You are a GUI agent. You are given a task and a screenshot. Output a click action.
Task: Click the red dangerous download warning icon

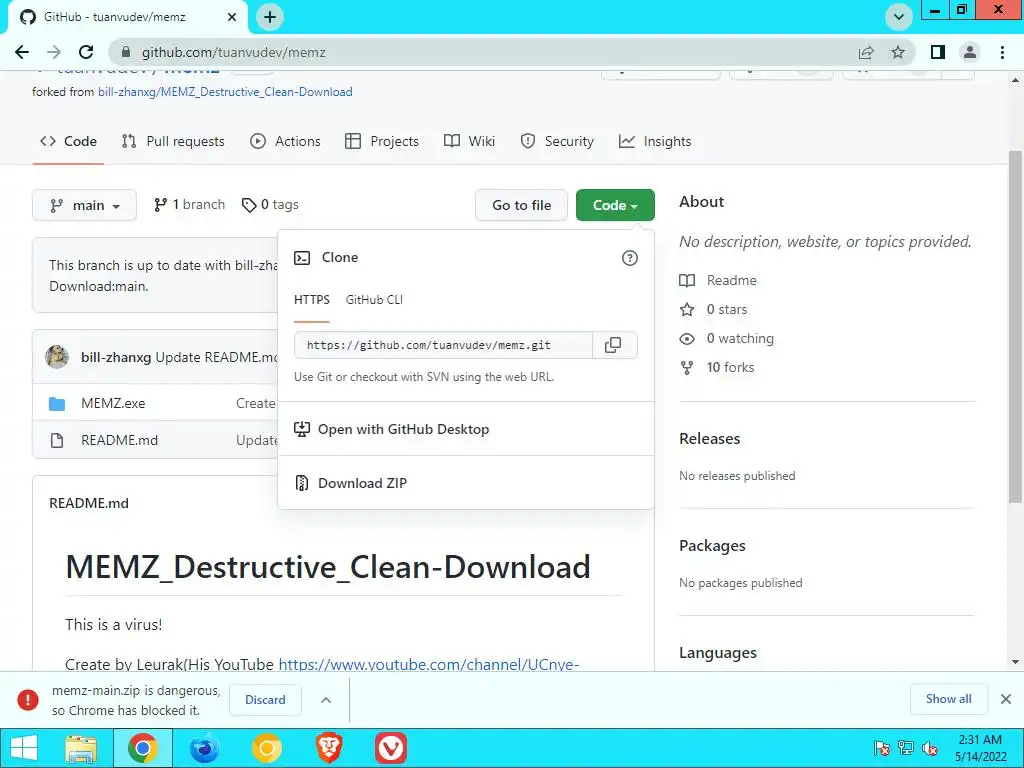(27, 699)
